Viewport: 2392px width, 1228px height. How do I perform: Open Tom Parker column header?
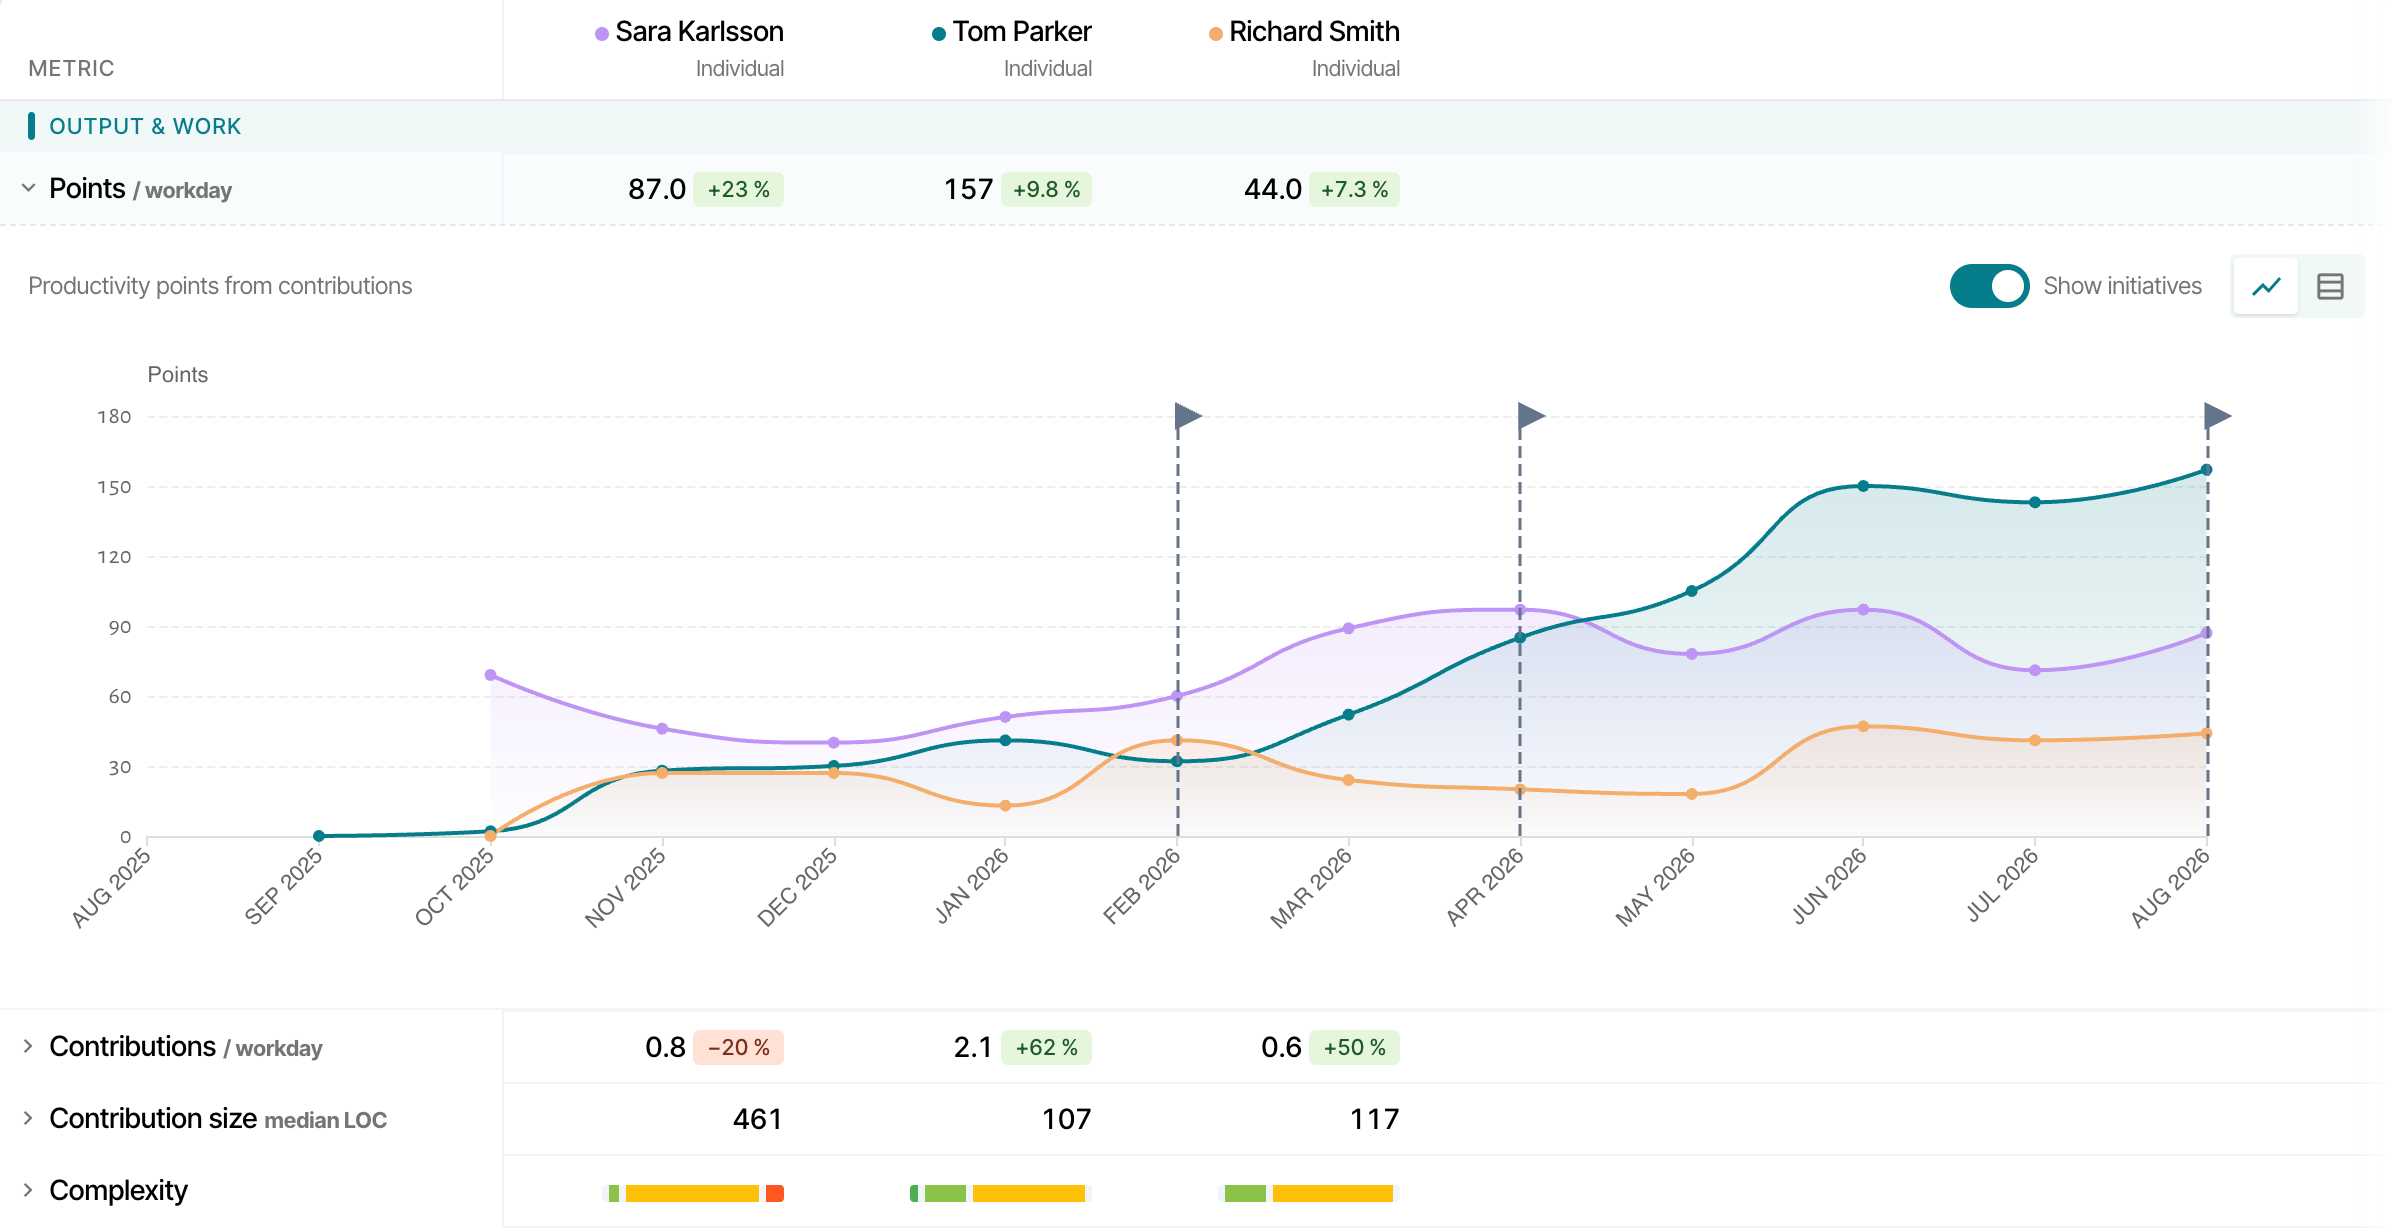pos(1021,32)
